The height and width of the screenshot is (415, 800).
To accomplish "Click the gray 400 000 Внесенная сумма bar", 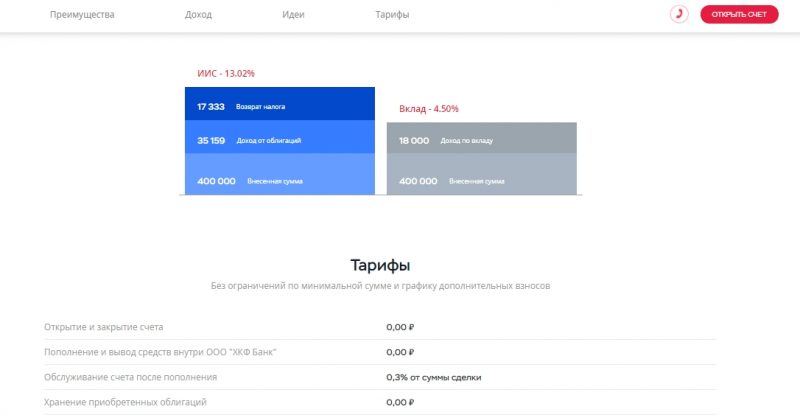I will tap(482, 174).
